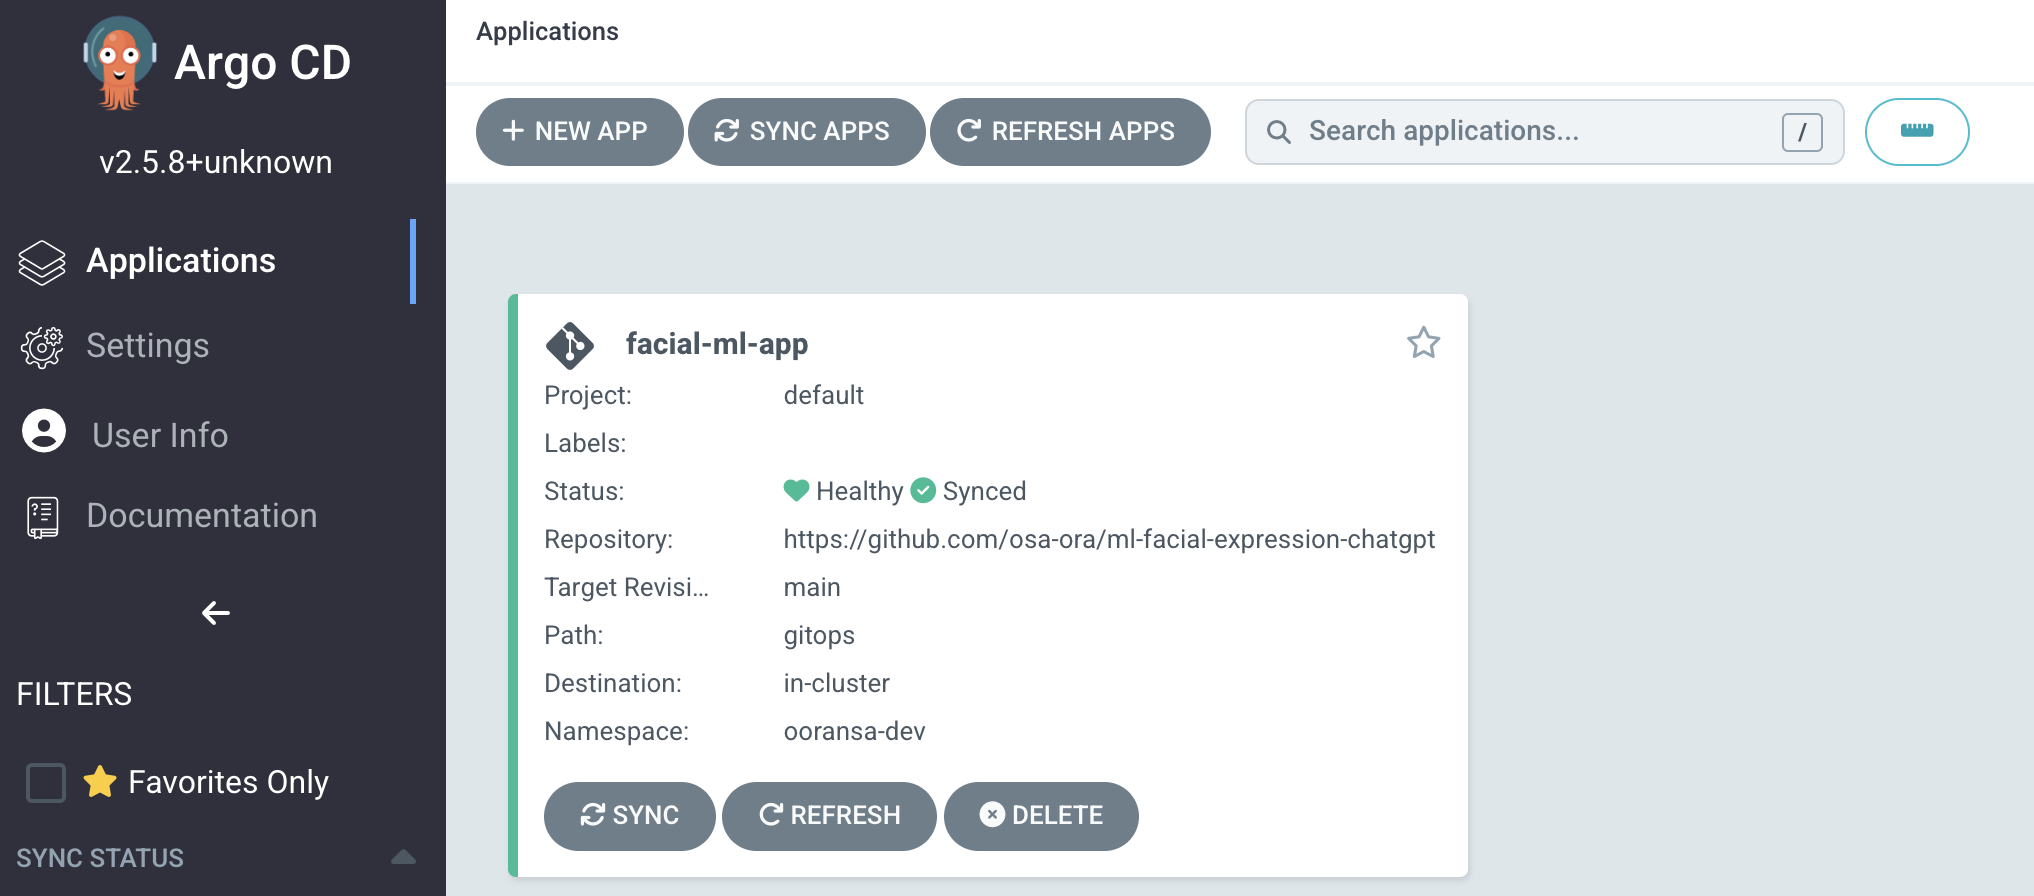Open Applications breadcrumb at top
Screen dimensions: 2034x896
547,31
